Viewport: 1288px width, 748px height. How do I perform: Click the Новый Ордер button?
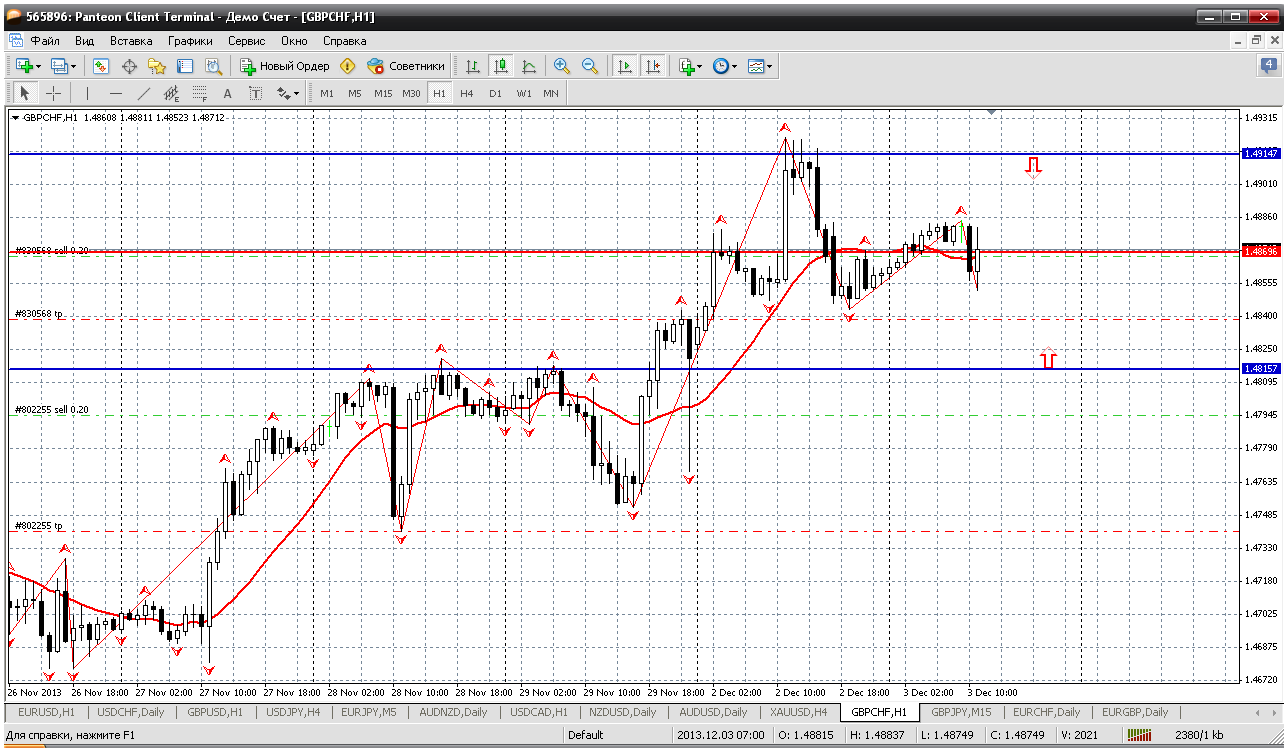point(284,66)
